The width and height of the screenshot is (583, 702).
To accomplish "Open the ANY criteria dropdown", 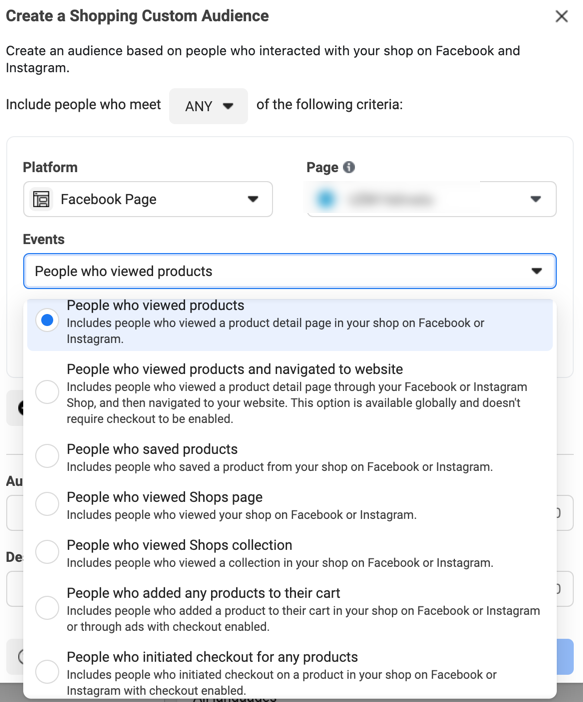I will pyautogui.click(x=208, y=106).
